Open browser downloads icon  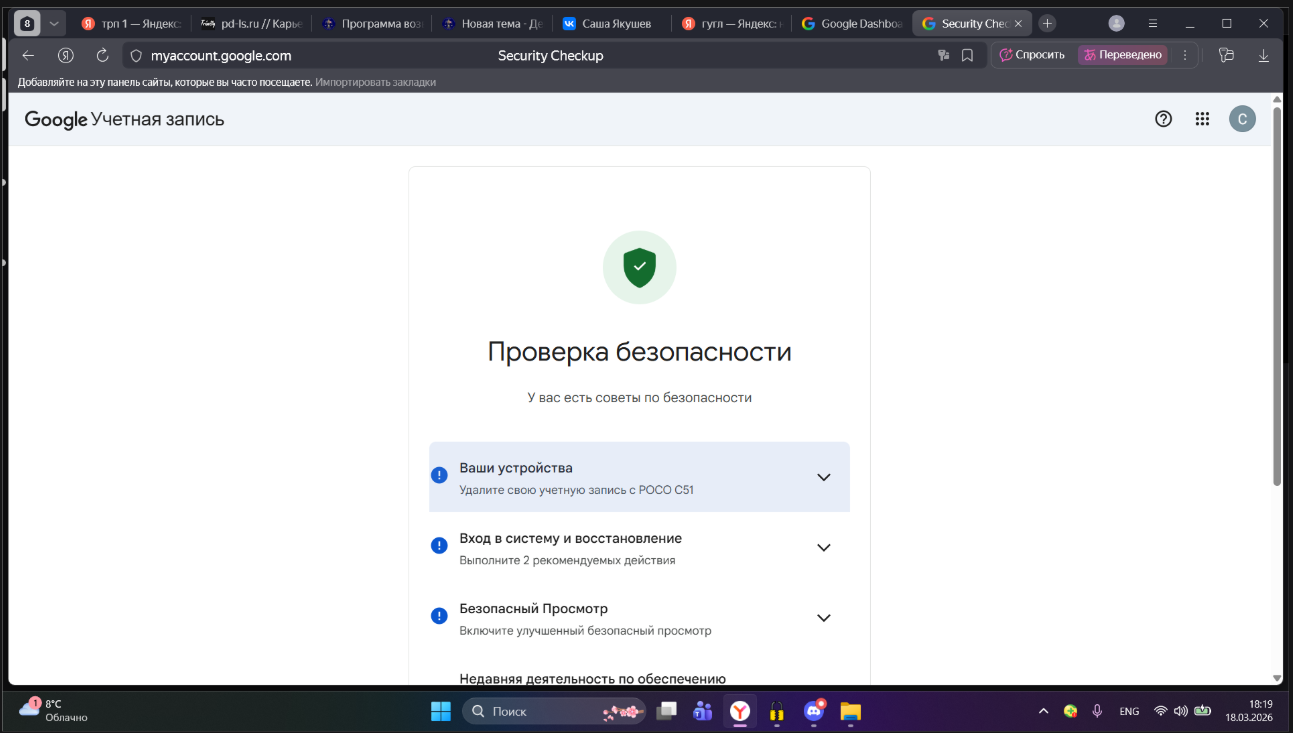[x=1263, y=56]
